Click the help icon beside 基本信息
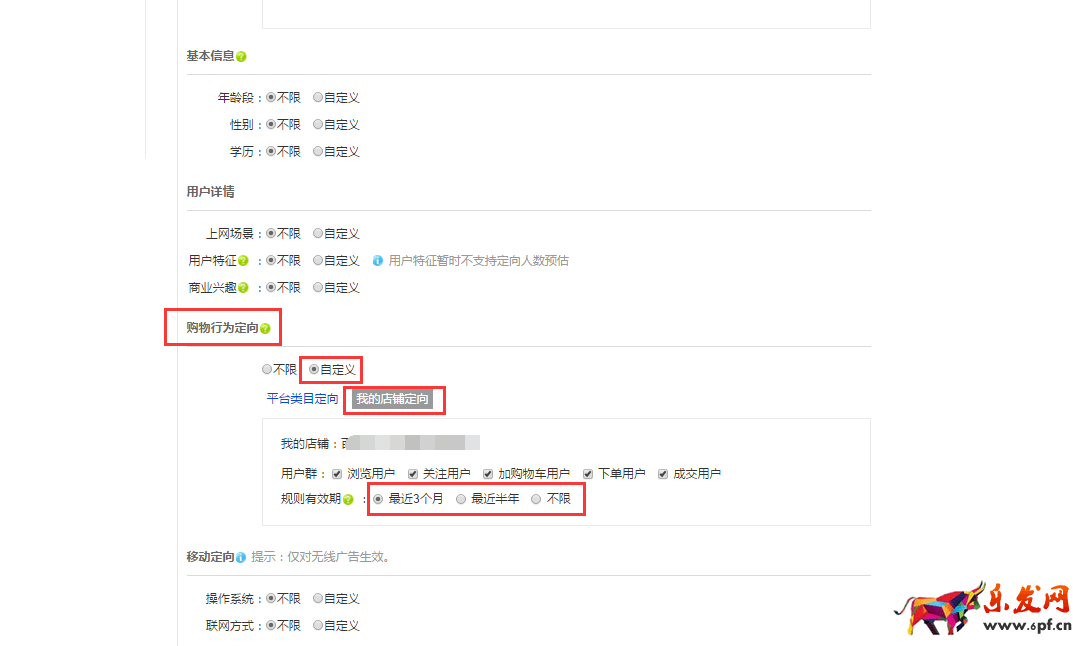This screenshot has width=1082, height=646. click(241, 57)
